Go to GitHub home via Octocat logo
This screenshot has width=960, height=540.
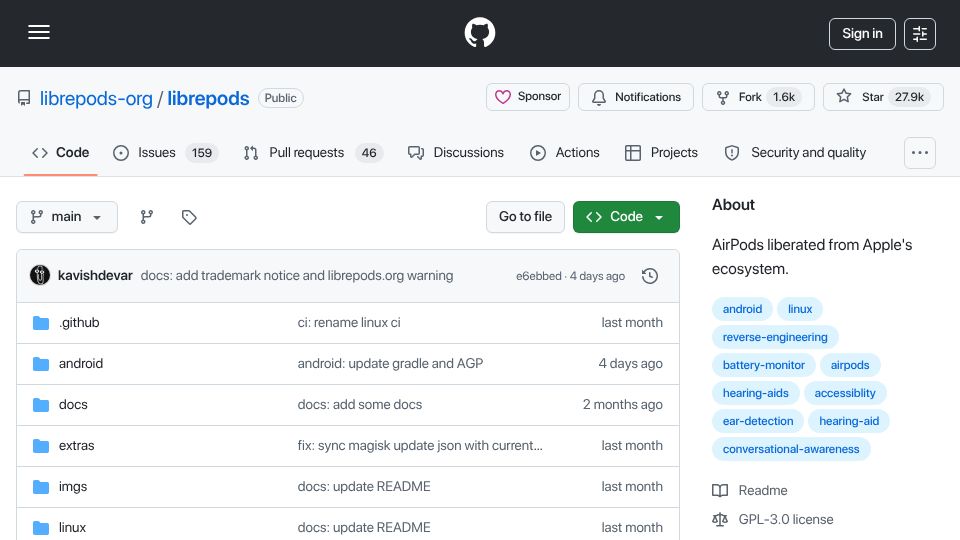479,32
